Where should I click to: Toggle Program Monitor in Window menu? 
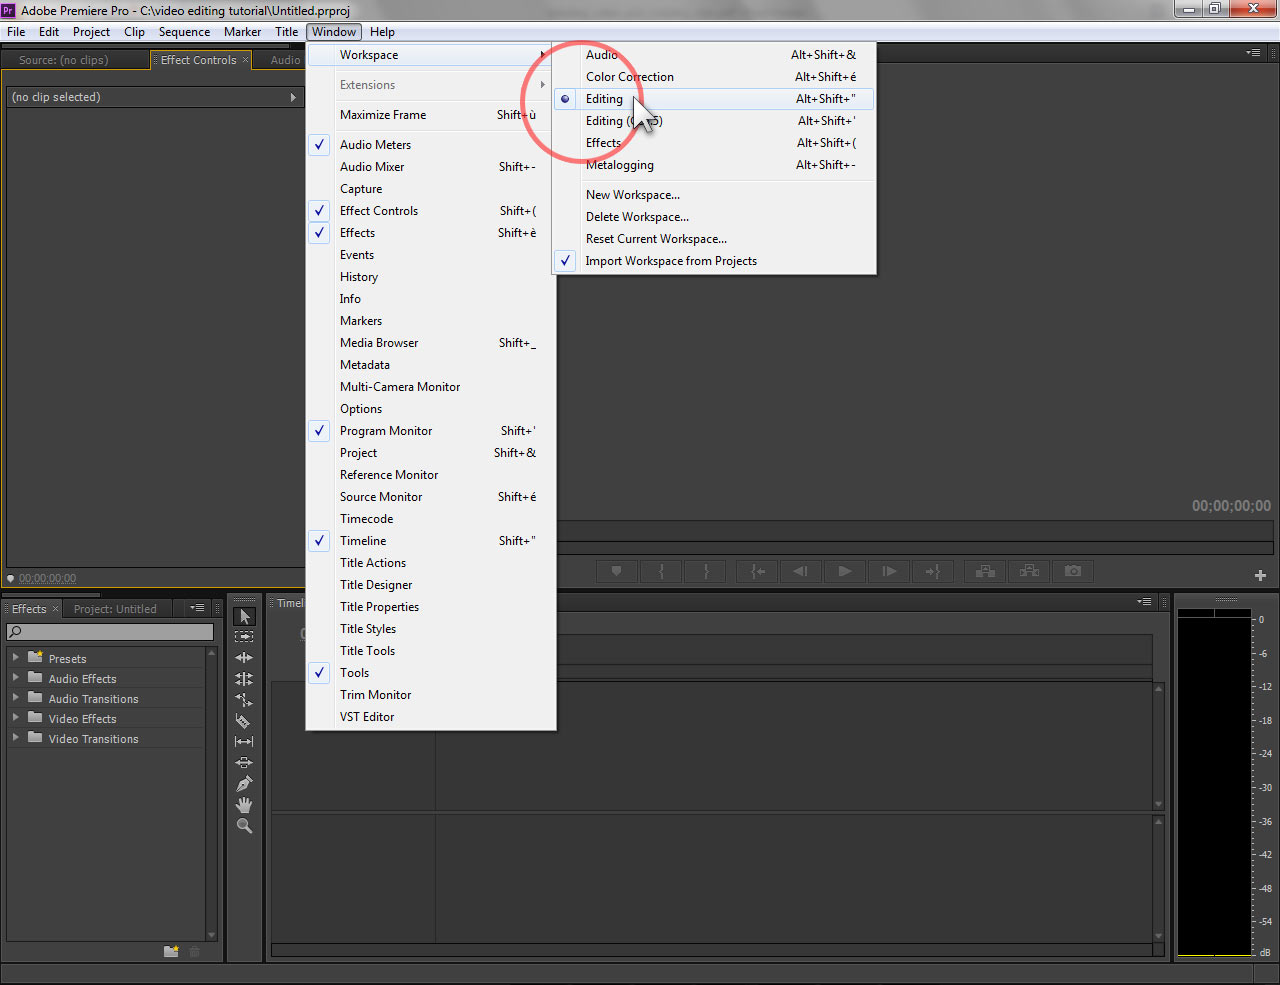pyautogui.click(x=431, y=431)
